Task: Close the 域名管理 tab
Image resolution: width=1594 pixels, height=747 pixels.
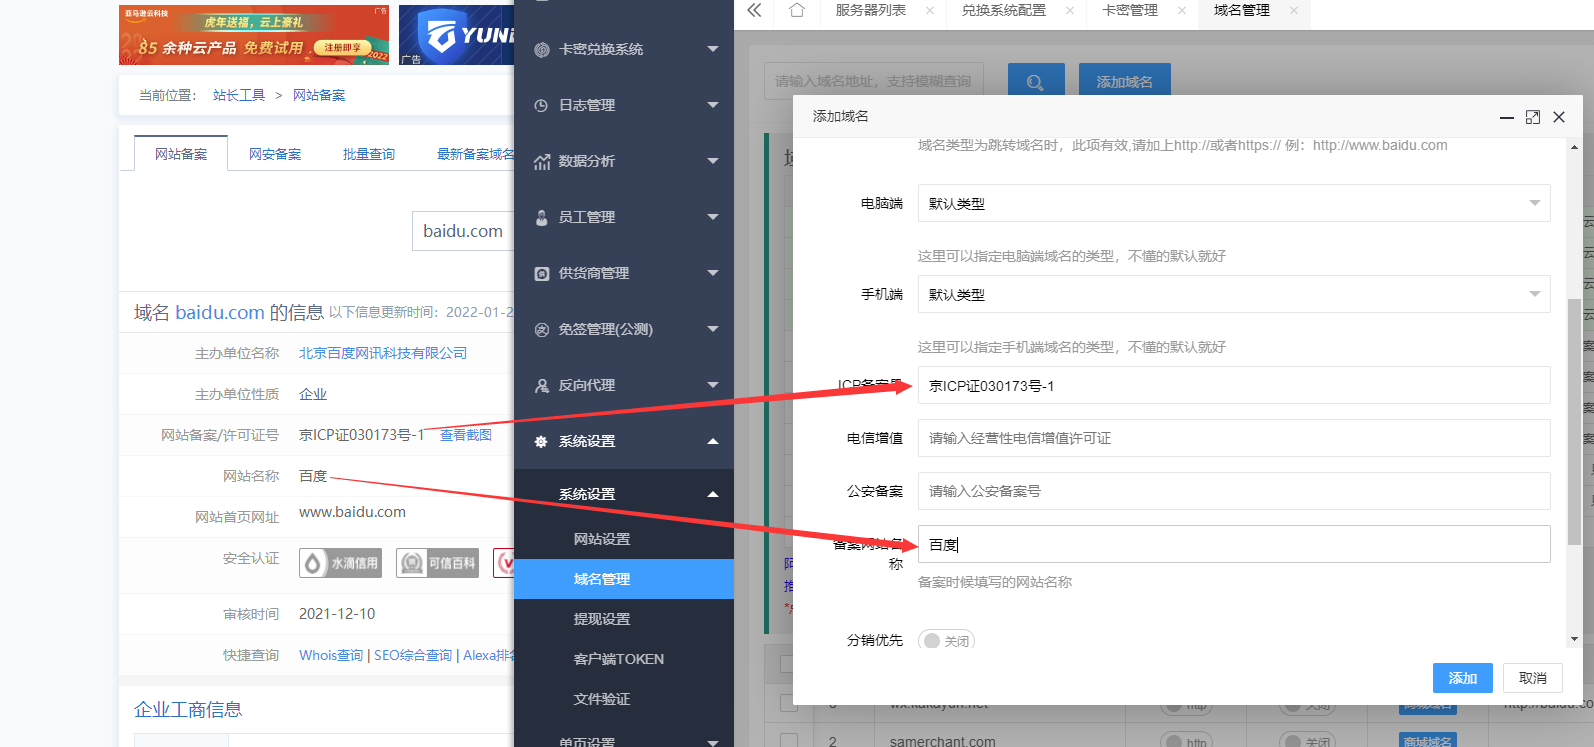Action: pyautogui.click(x=1294, y=10)
